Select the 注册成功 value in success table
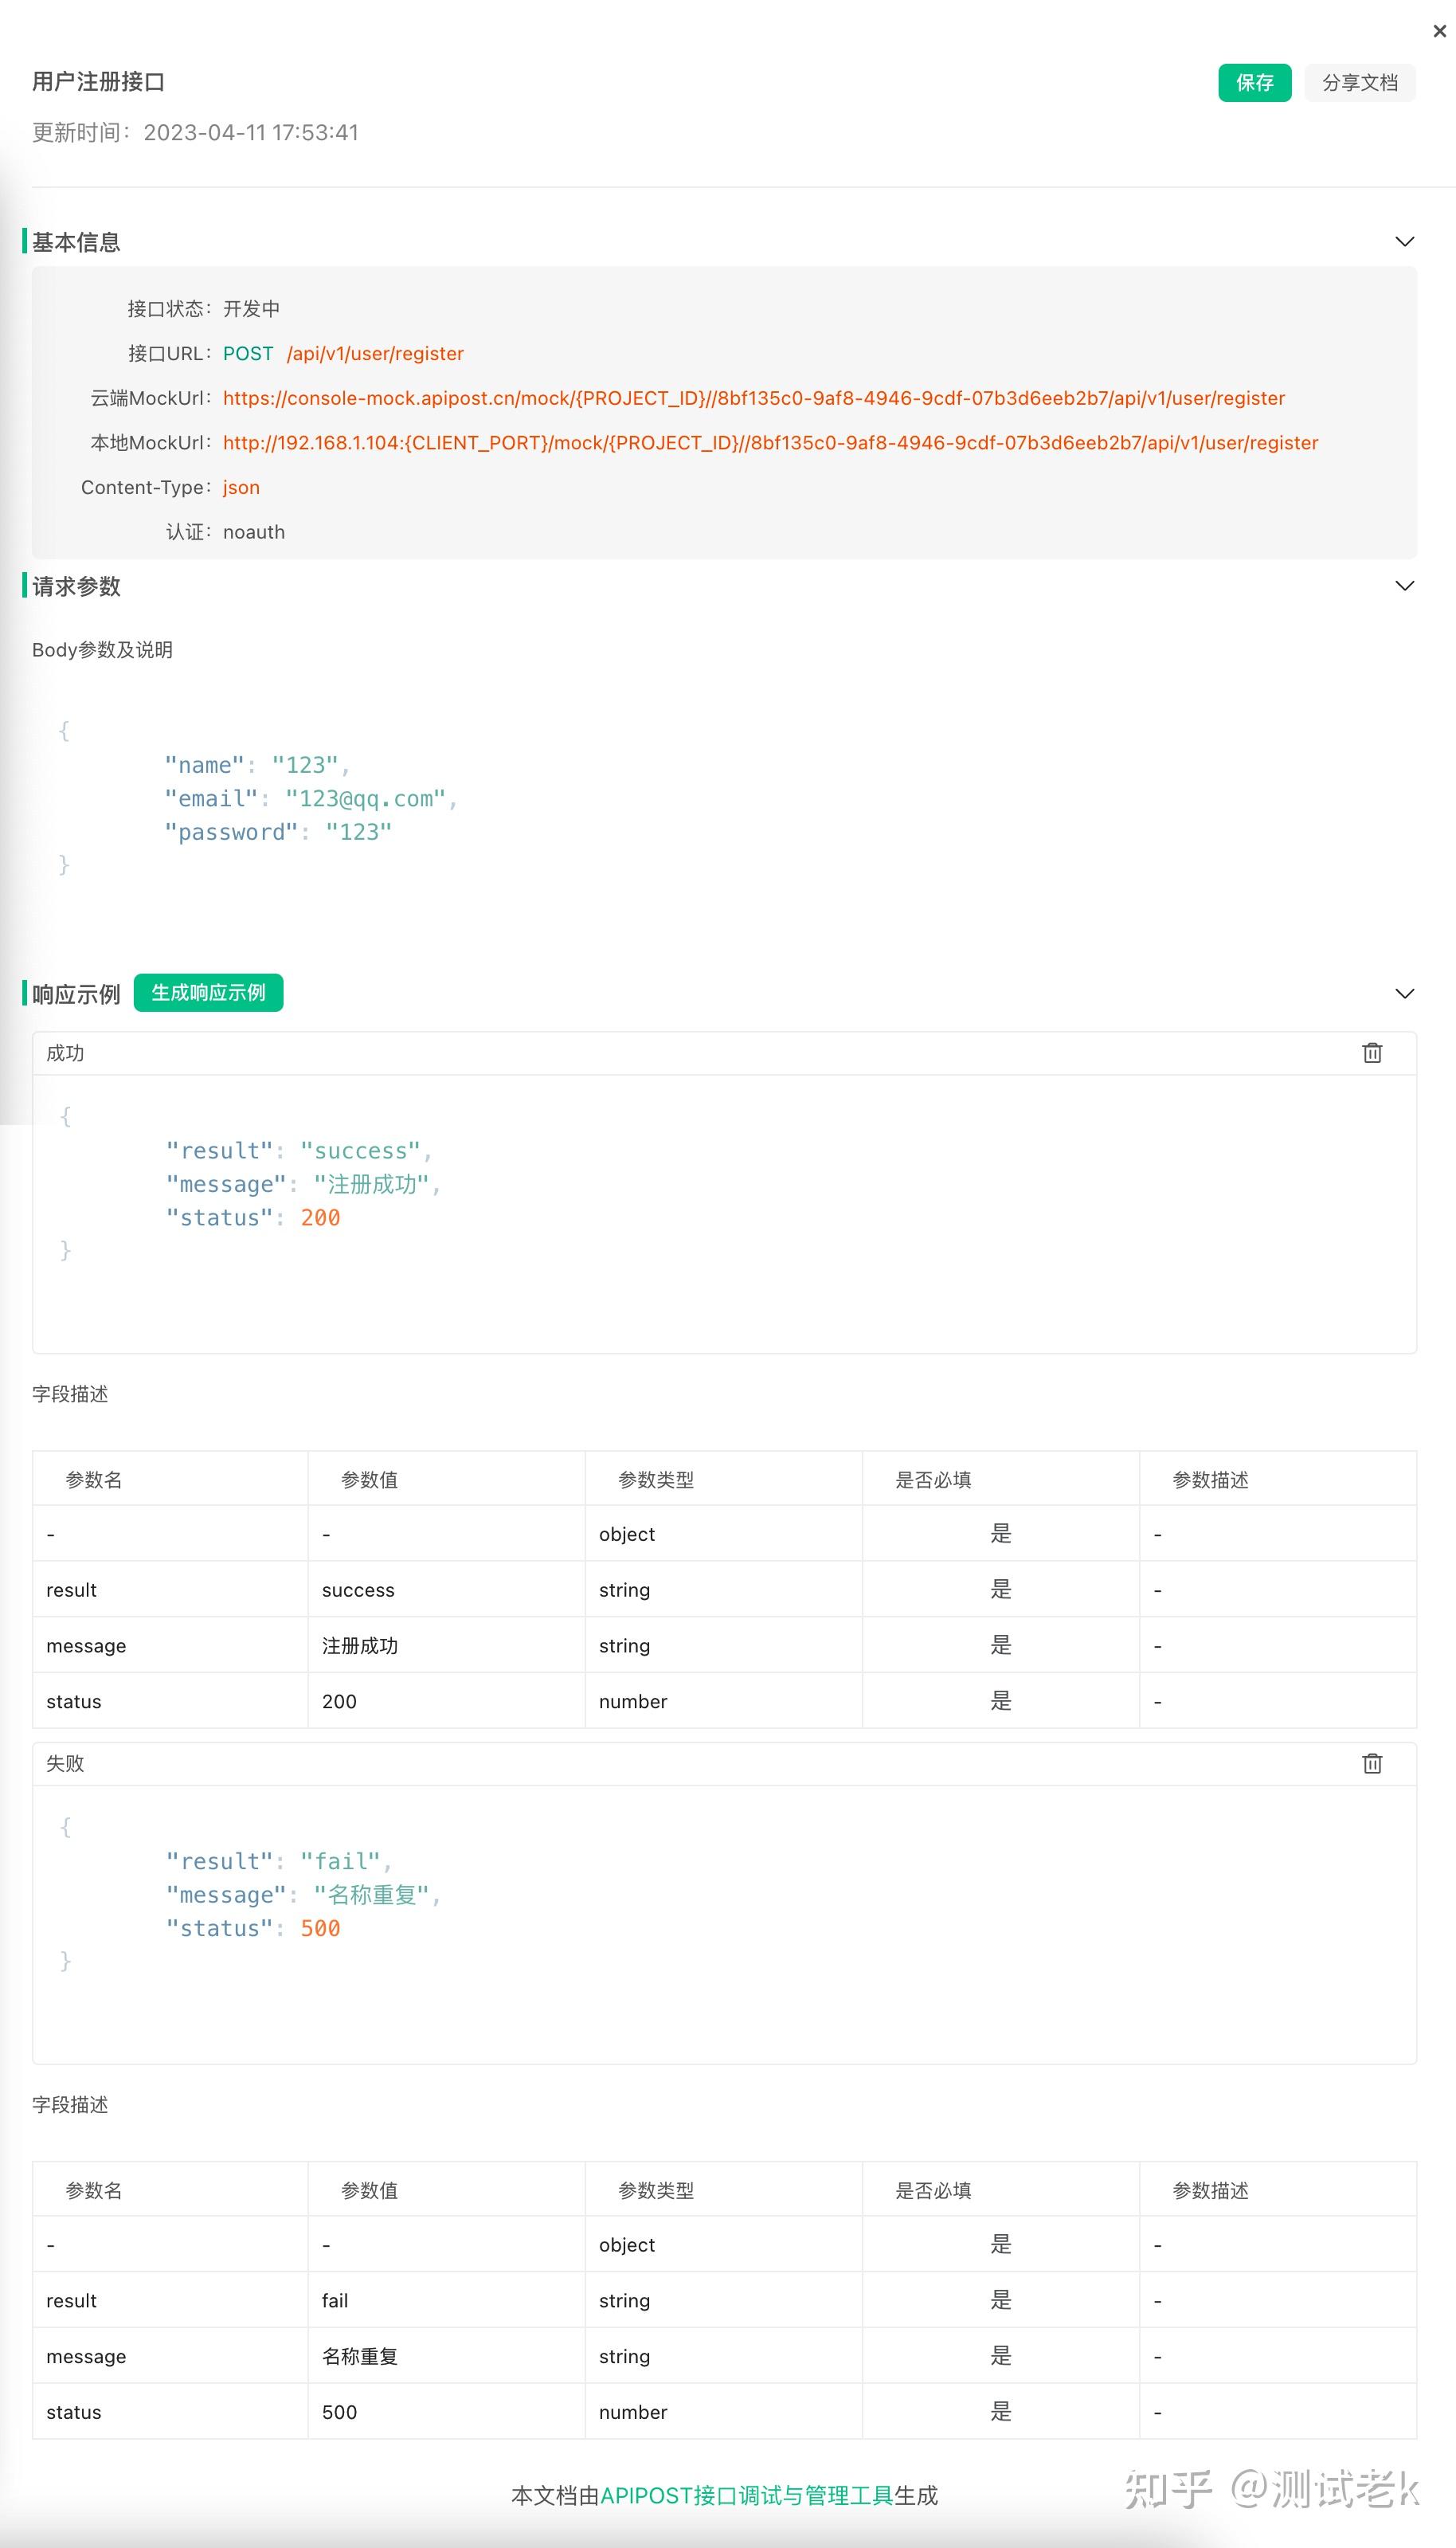The height and width of the screenshot is (2548, 1456). pyautogui.click(x=359, y=1645)
